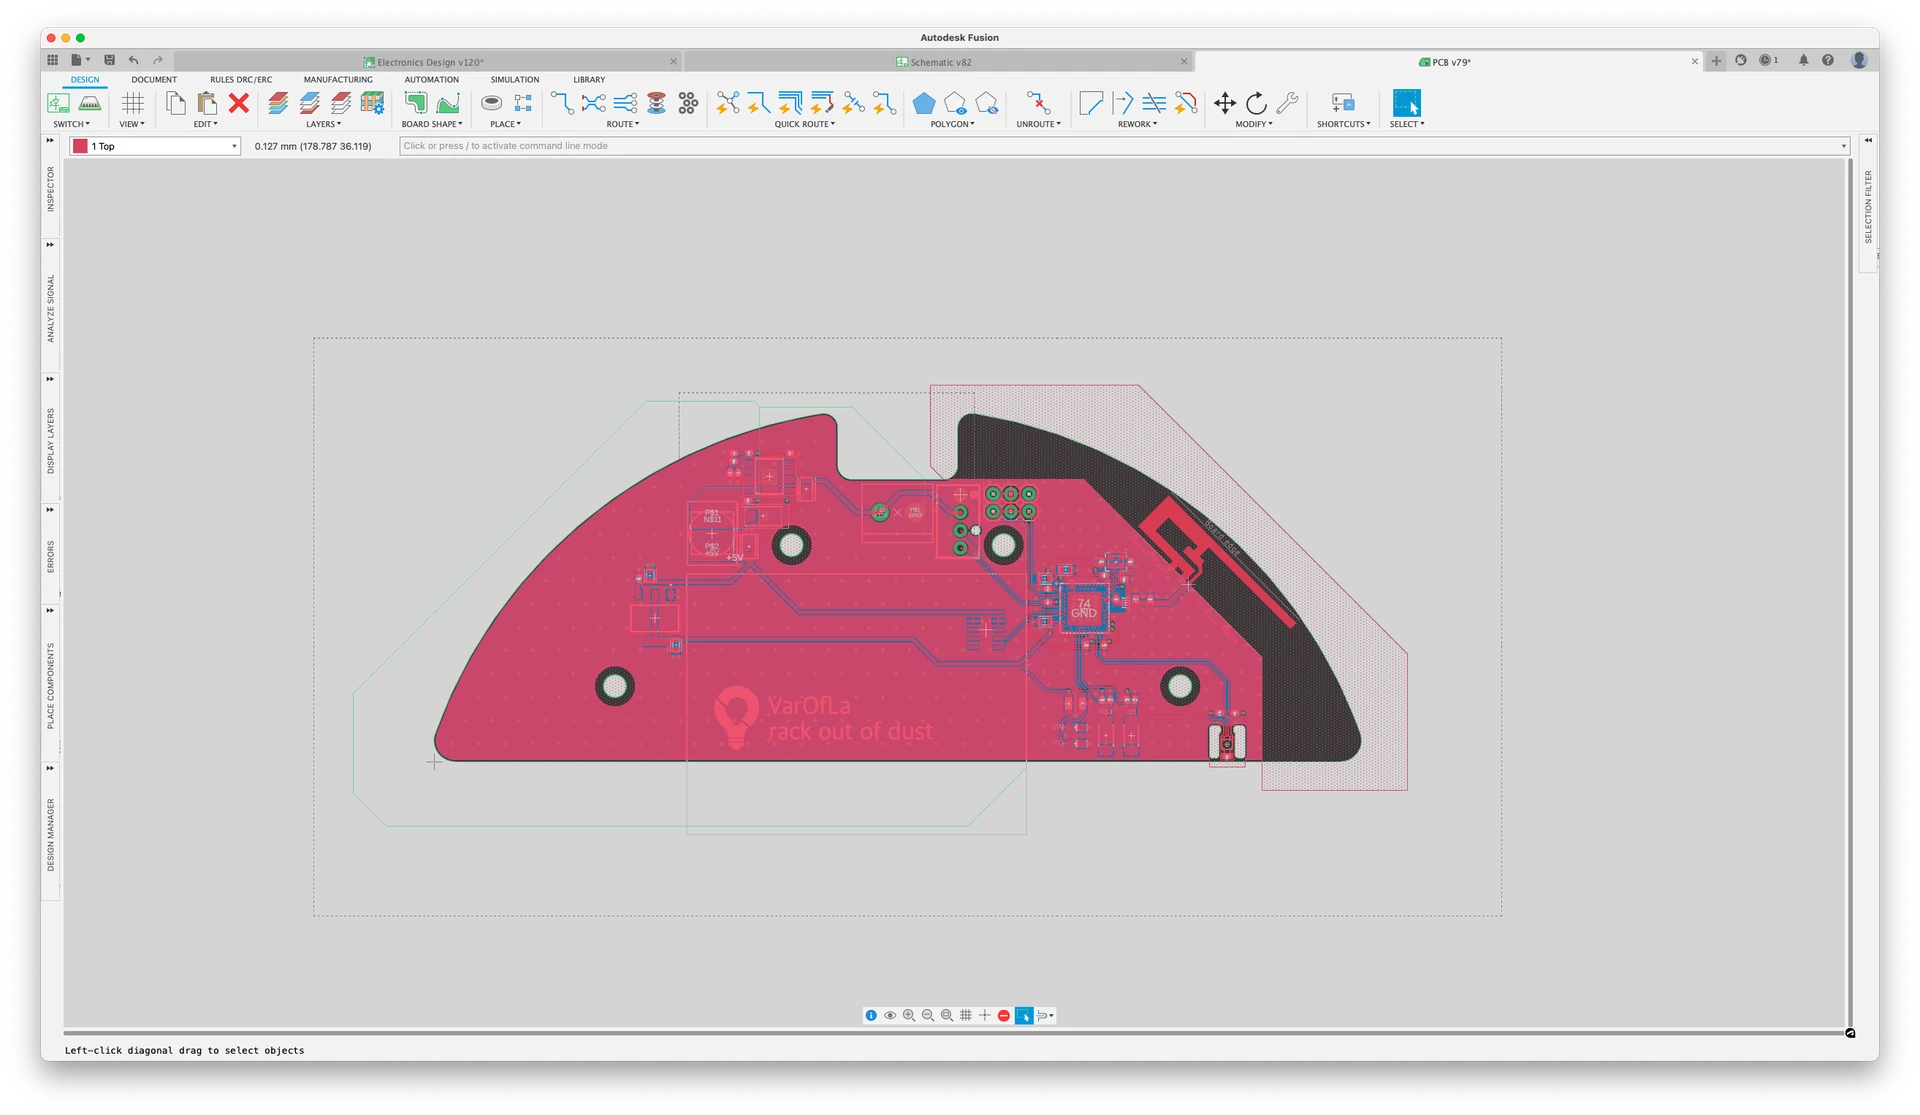Click the command line input field
Screen dimensions: 1920x1115
pos(1120,146)
